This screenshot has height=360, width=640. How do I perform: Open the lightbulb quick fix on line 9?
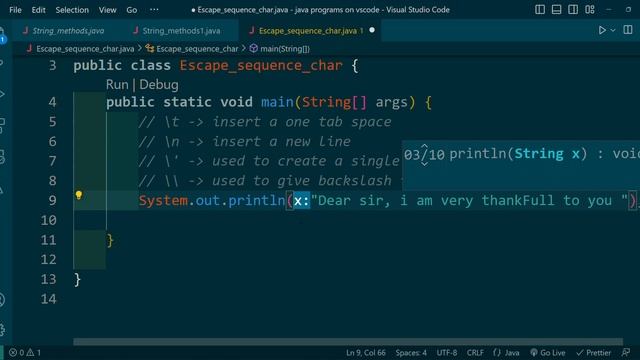click(79, 195)
